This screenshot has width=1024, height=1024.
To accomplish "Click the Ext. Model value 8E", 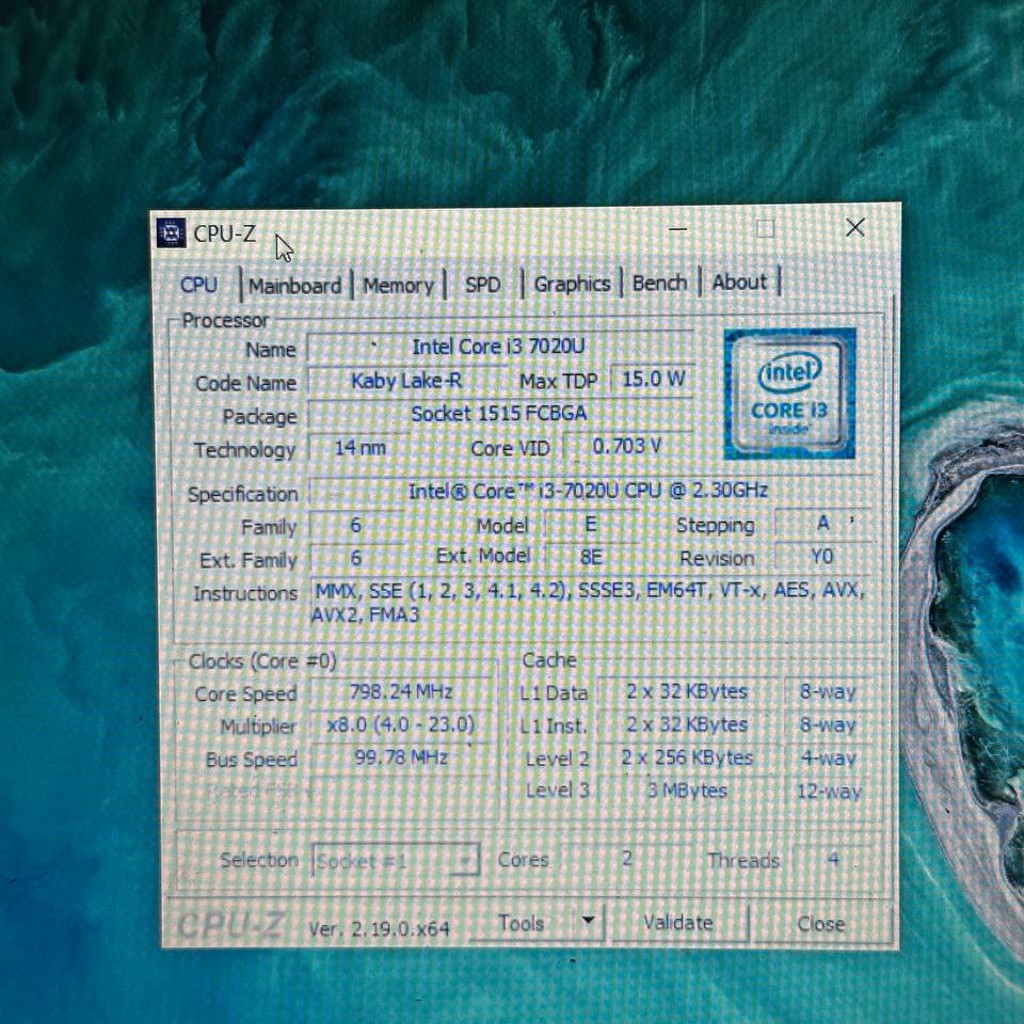I will click(591, 557).
